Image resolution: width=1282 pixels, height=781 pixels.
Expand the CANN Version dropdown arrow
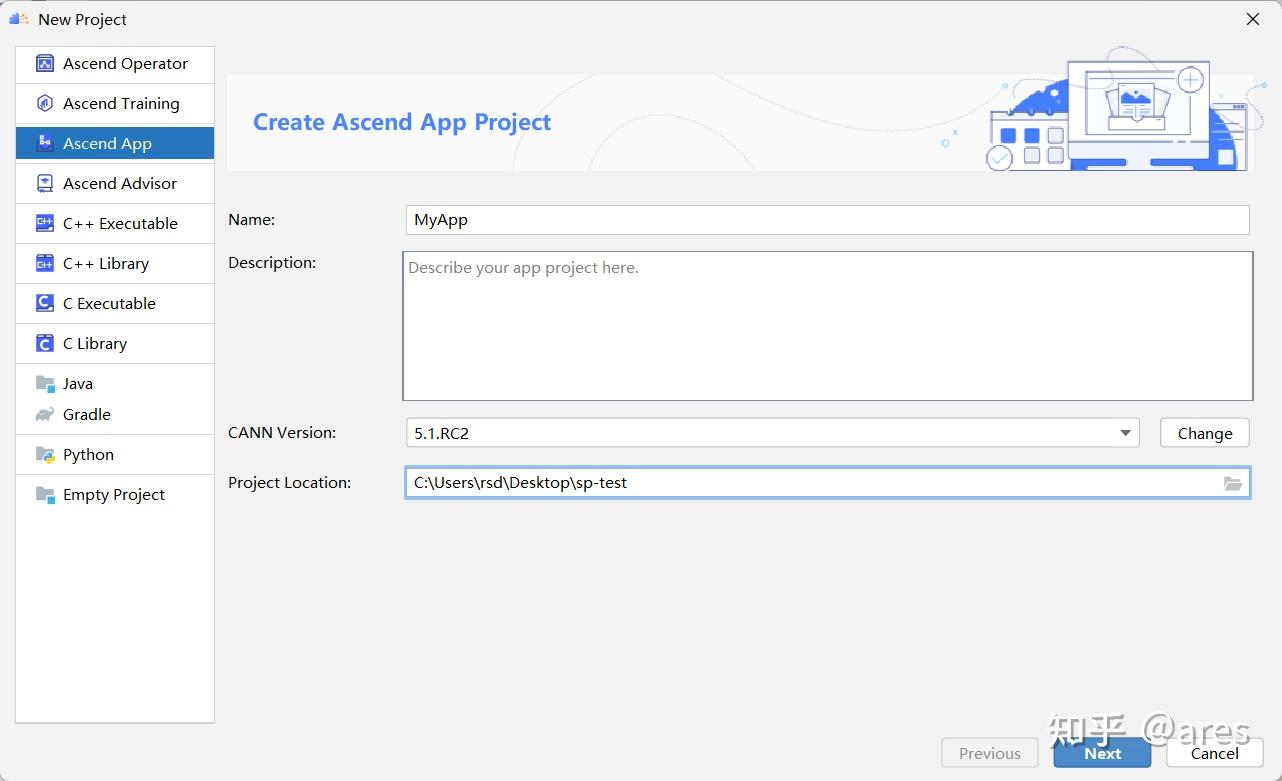(1125, 433)
